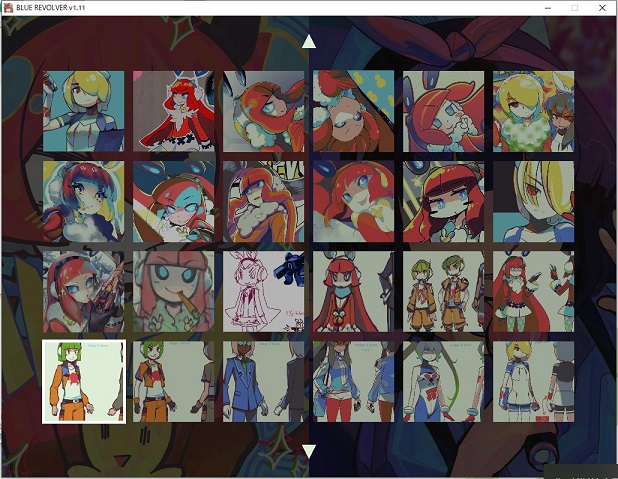Image resolution: width=618 pixels, height=479 pixels.
Task: Click the down arrow below the gallery
Action: click(309, 451)
